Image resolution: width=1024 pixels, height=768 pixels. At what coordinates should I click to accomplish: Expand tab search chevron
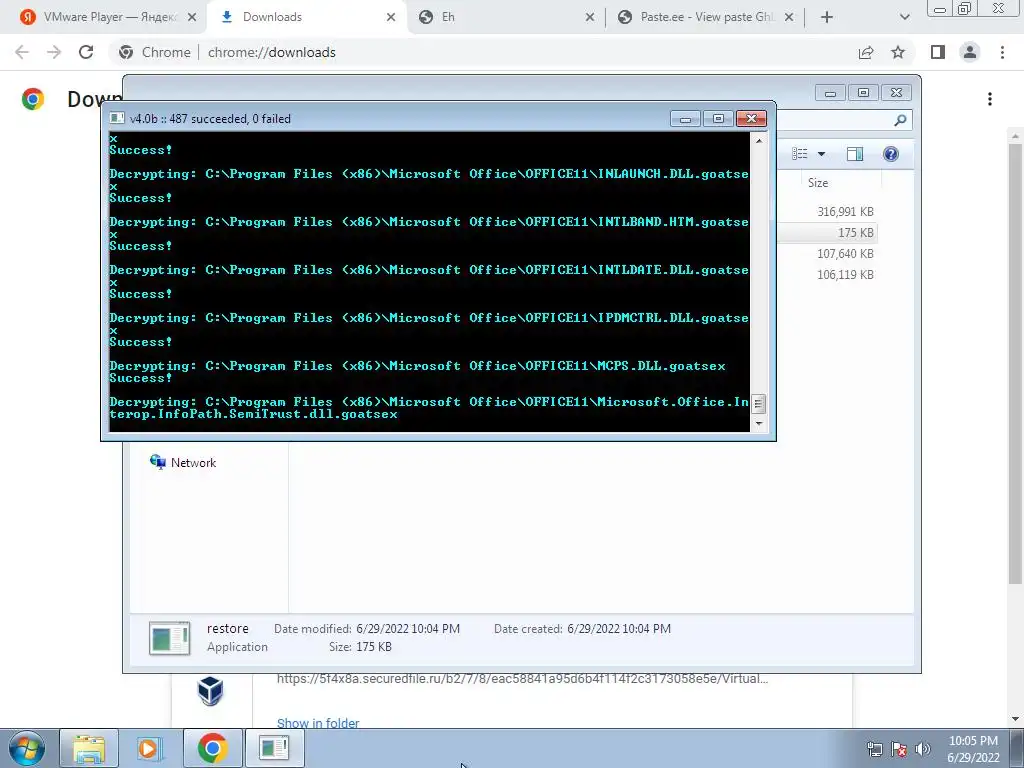[x=904, y=17]
